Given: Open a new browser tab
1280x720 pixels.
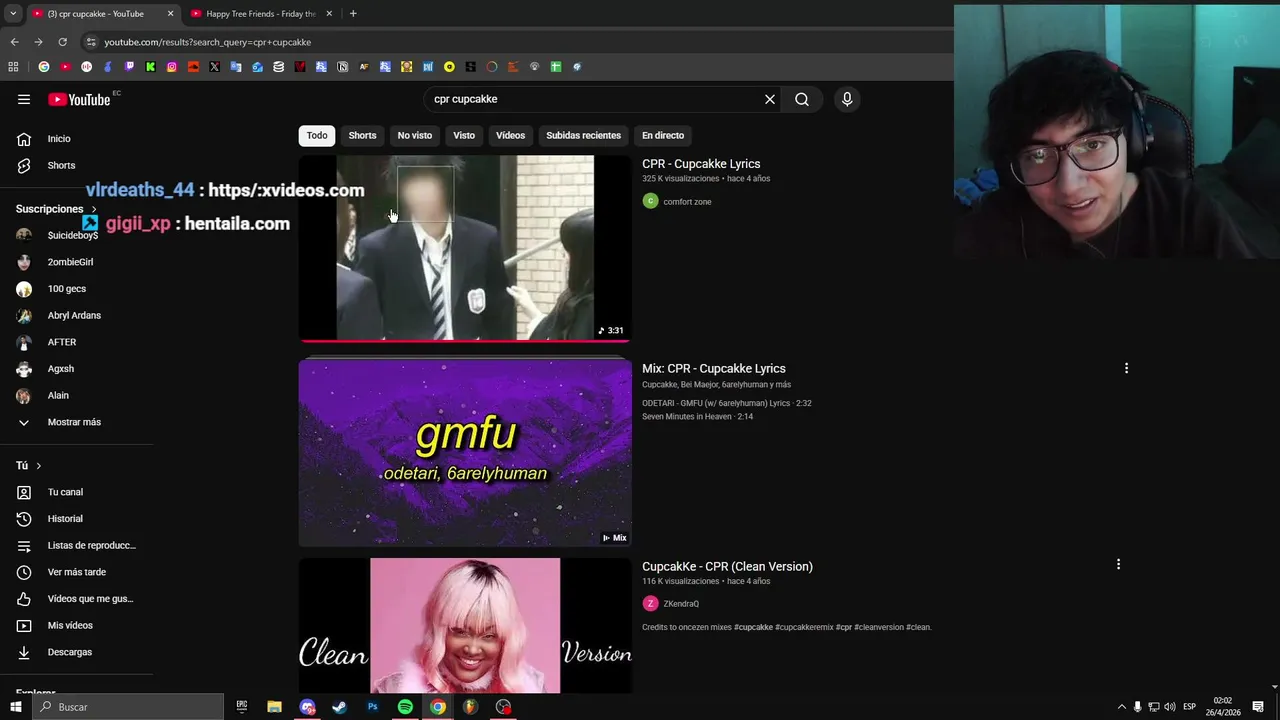Looking at the screenshot, I should pos(353,14).
